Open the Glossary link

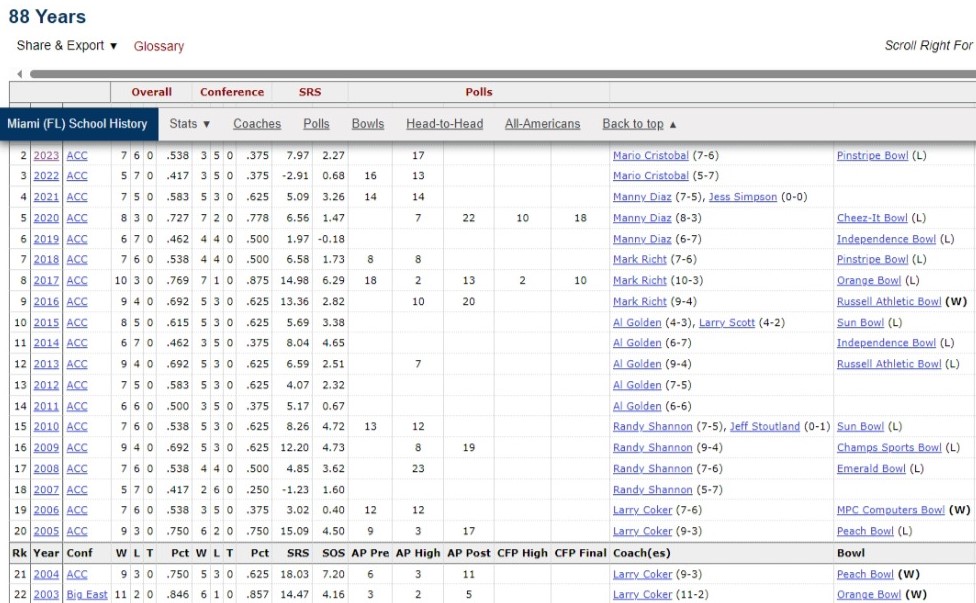[x=159, y=46]
